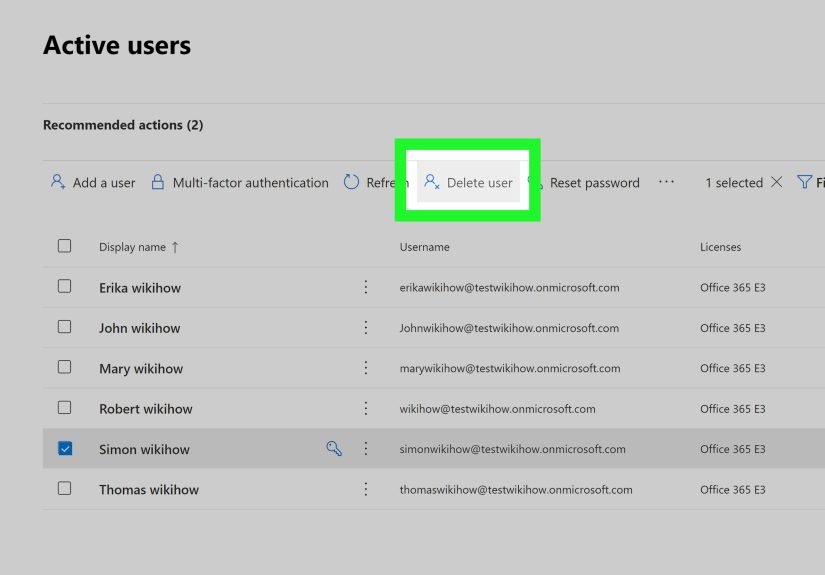Click the Licenses column header
Screen dimensions: 825x575
coord(720,247)
